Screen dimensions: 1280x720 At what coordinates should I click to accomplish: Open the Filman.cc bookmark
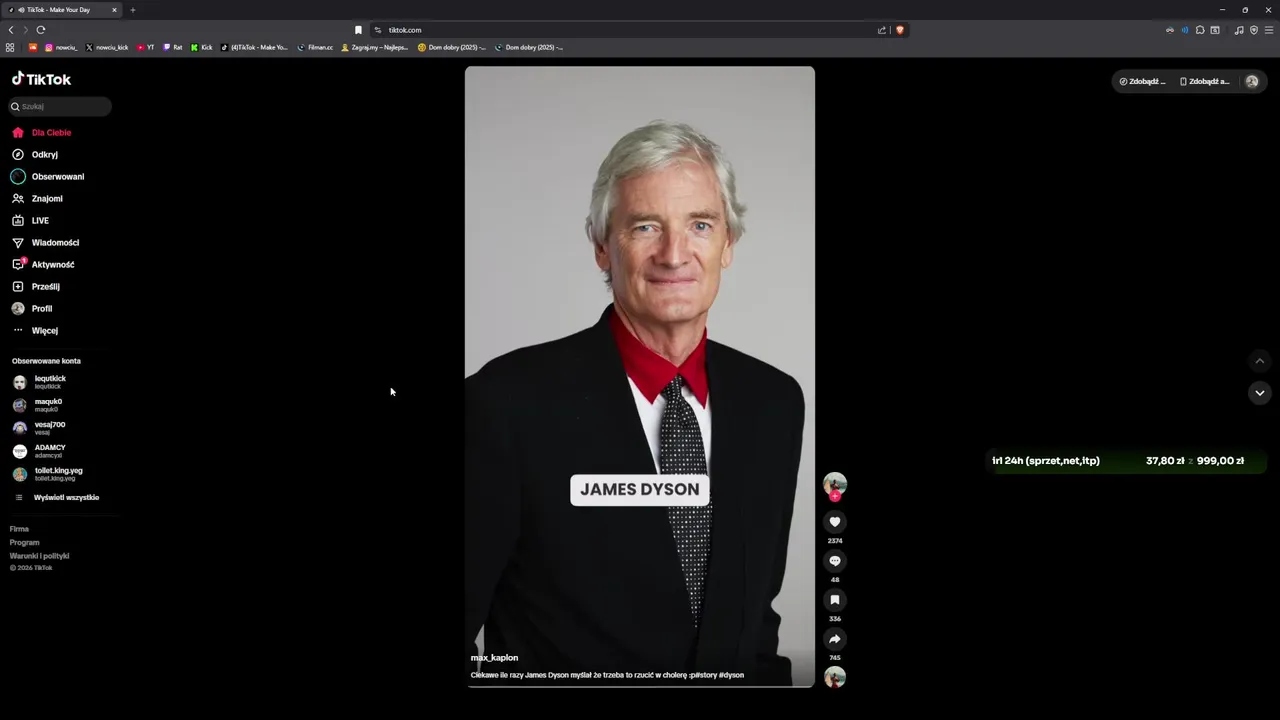tap(316, 47)
